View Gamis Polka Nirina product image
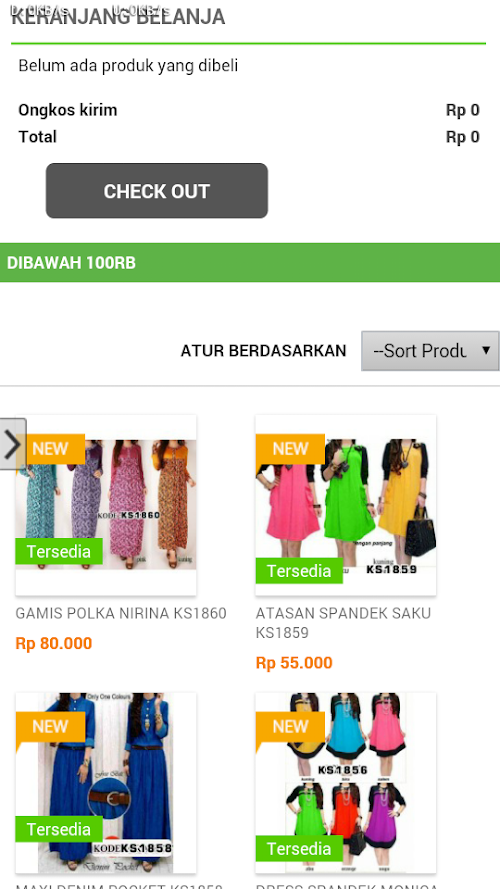Viewport: 500px width, 889px height. [x=106, y=505]
